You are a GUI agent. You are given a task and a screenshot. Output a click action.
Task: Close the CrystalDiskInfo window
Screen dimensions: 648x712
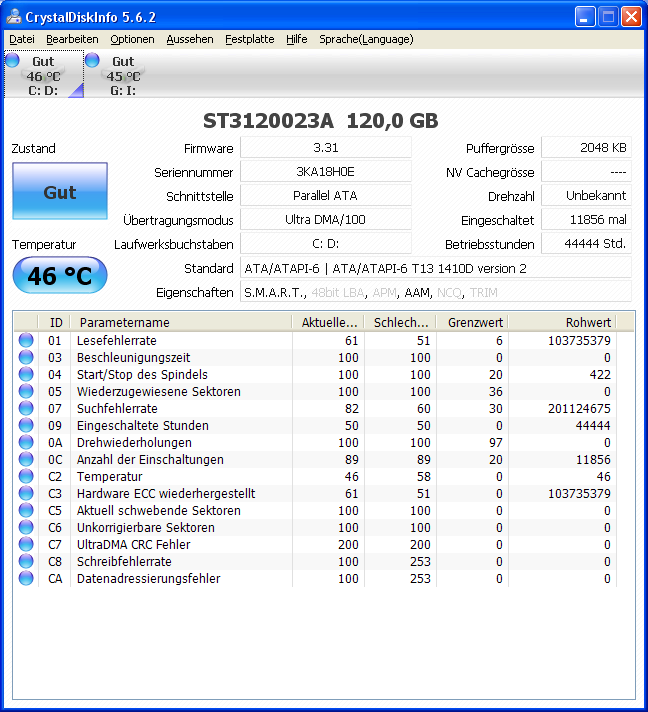[631, 17]
